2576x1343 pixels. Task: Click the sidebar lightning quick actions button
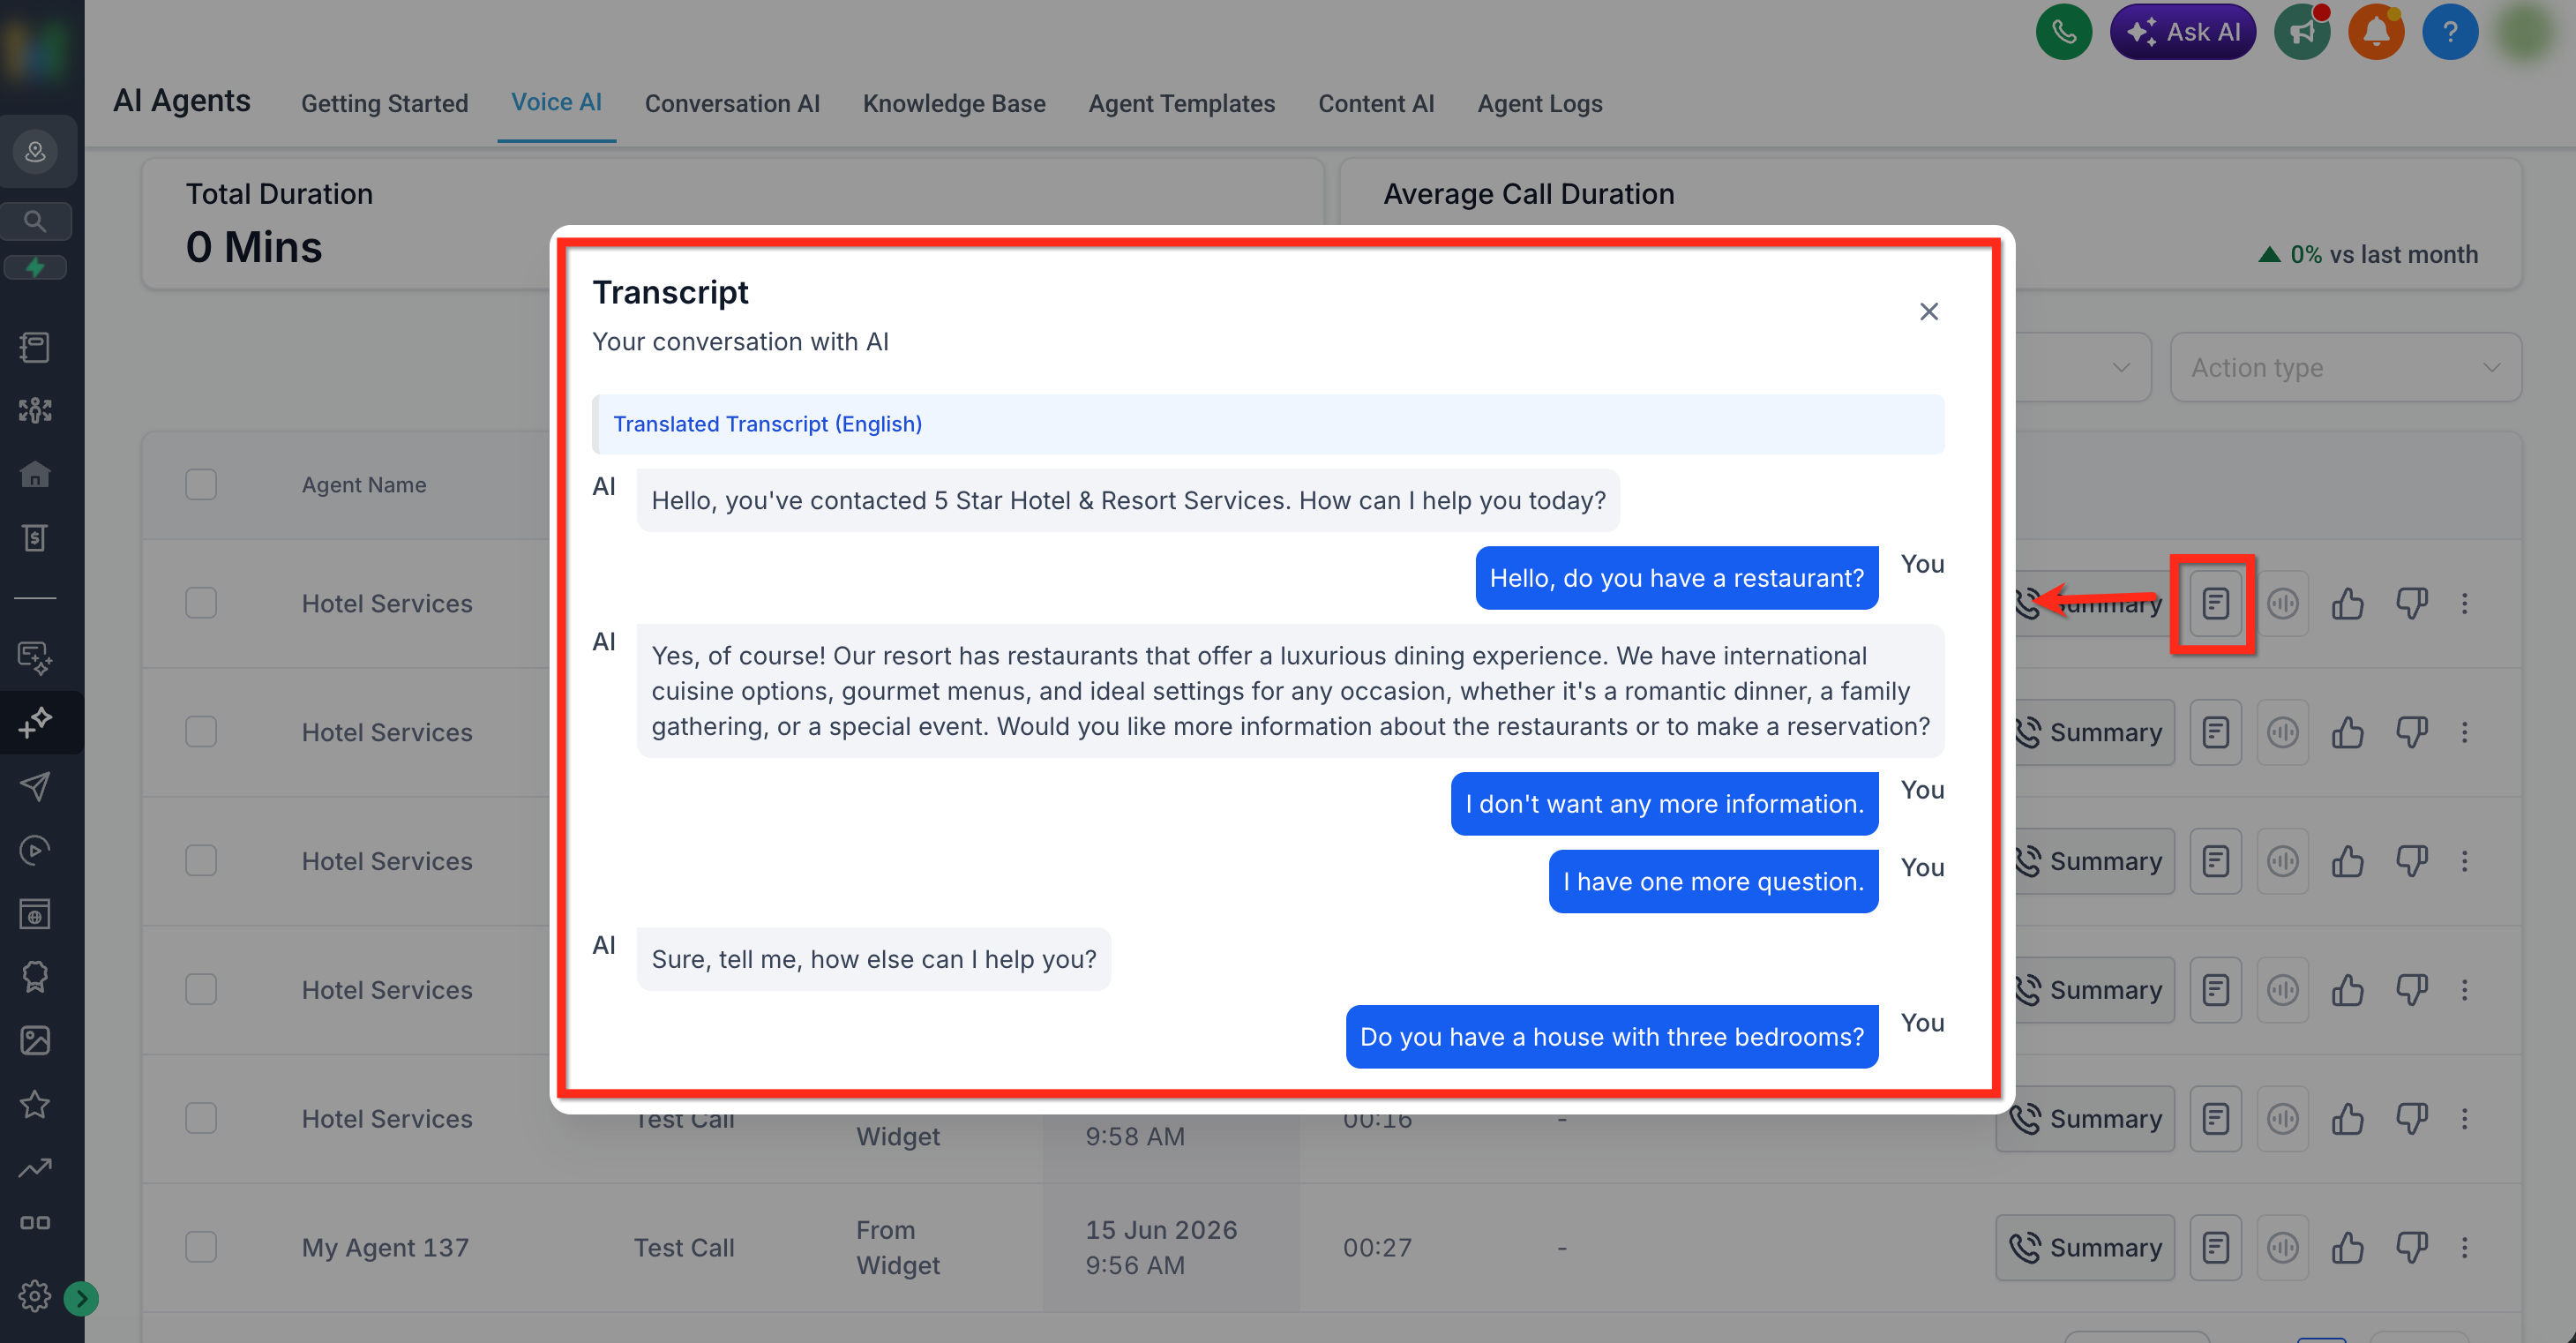[36, 267]
